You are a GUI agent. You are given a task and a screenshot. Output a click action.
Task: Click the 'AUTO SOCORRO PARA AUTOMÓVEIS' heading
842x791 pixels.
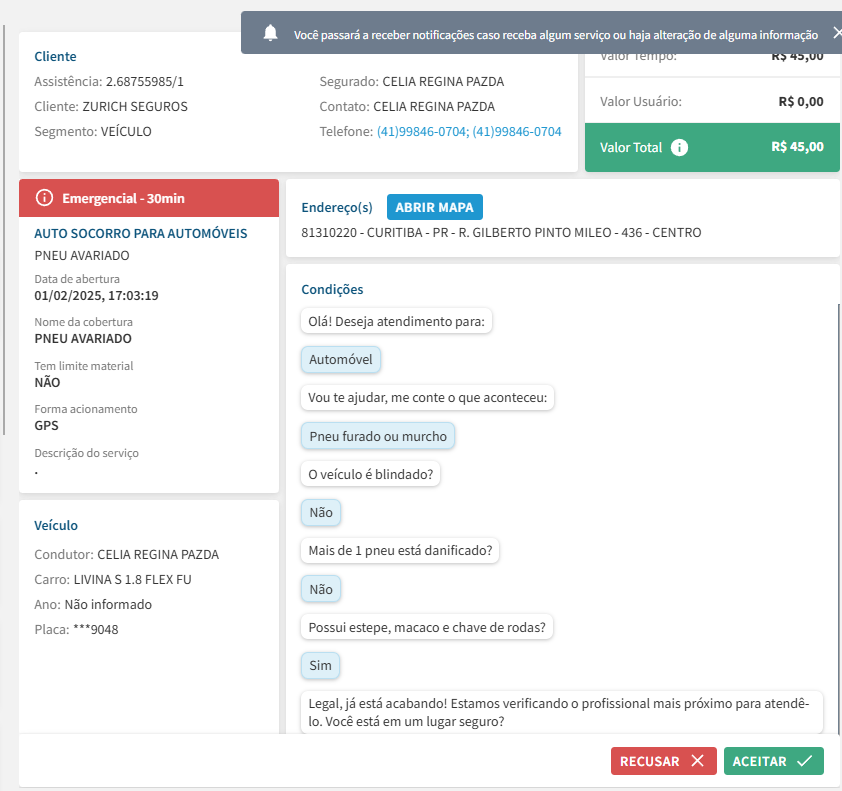pos(141,233)
